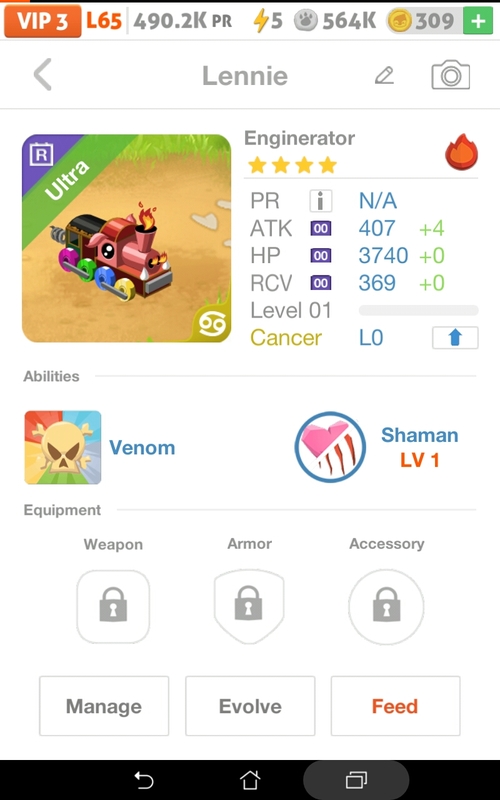Tap the VIP 3 badge
500x800 pixels.
[43, 21]
